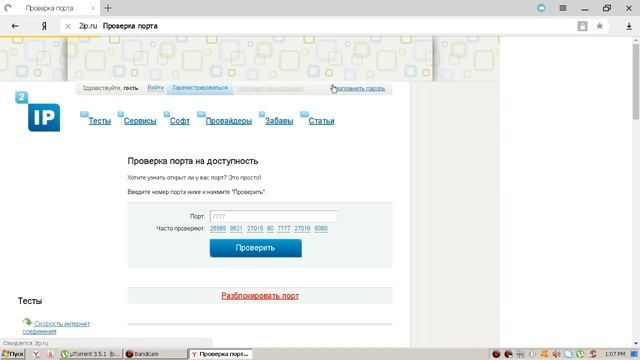
Task: Open a new tab with the plus
Action: [108, 8]
